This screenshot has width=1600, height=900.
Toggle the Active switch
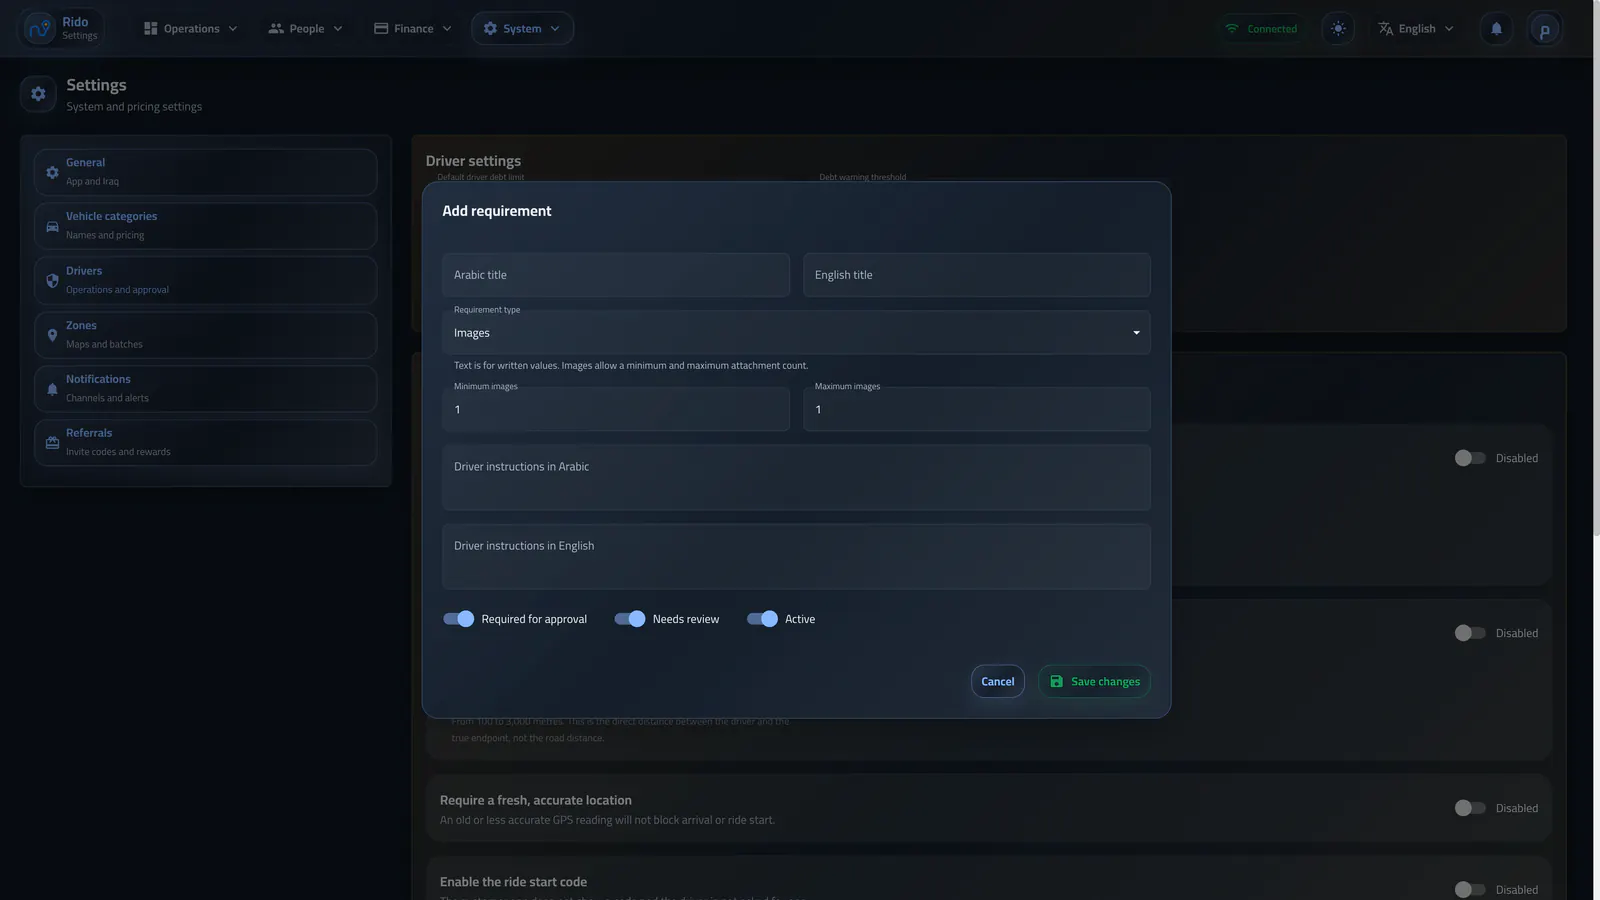(762, 619)
